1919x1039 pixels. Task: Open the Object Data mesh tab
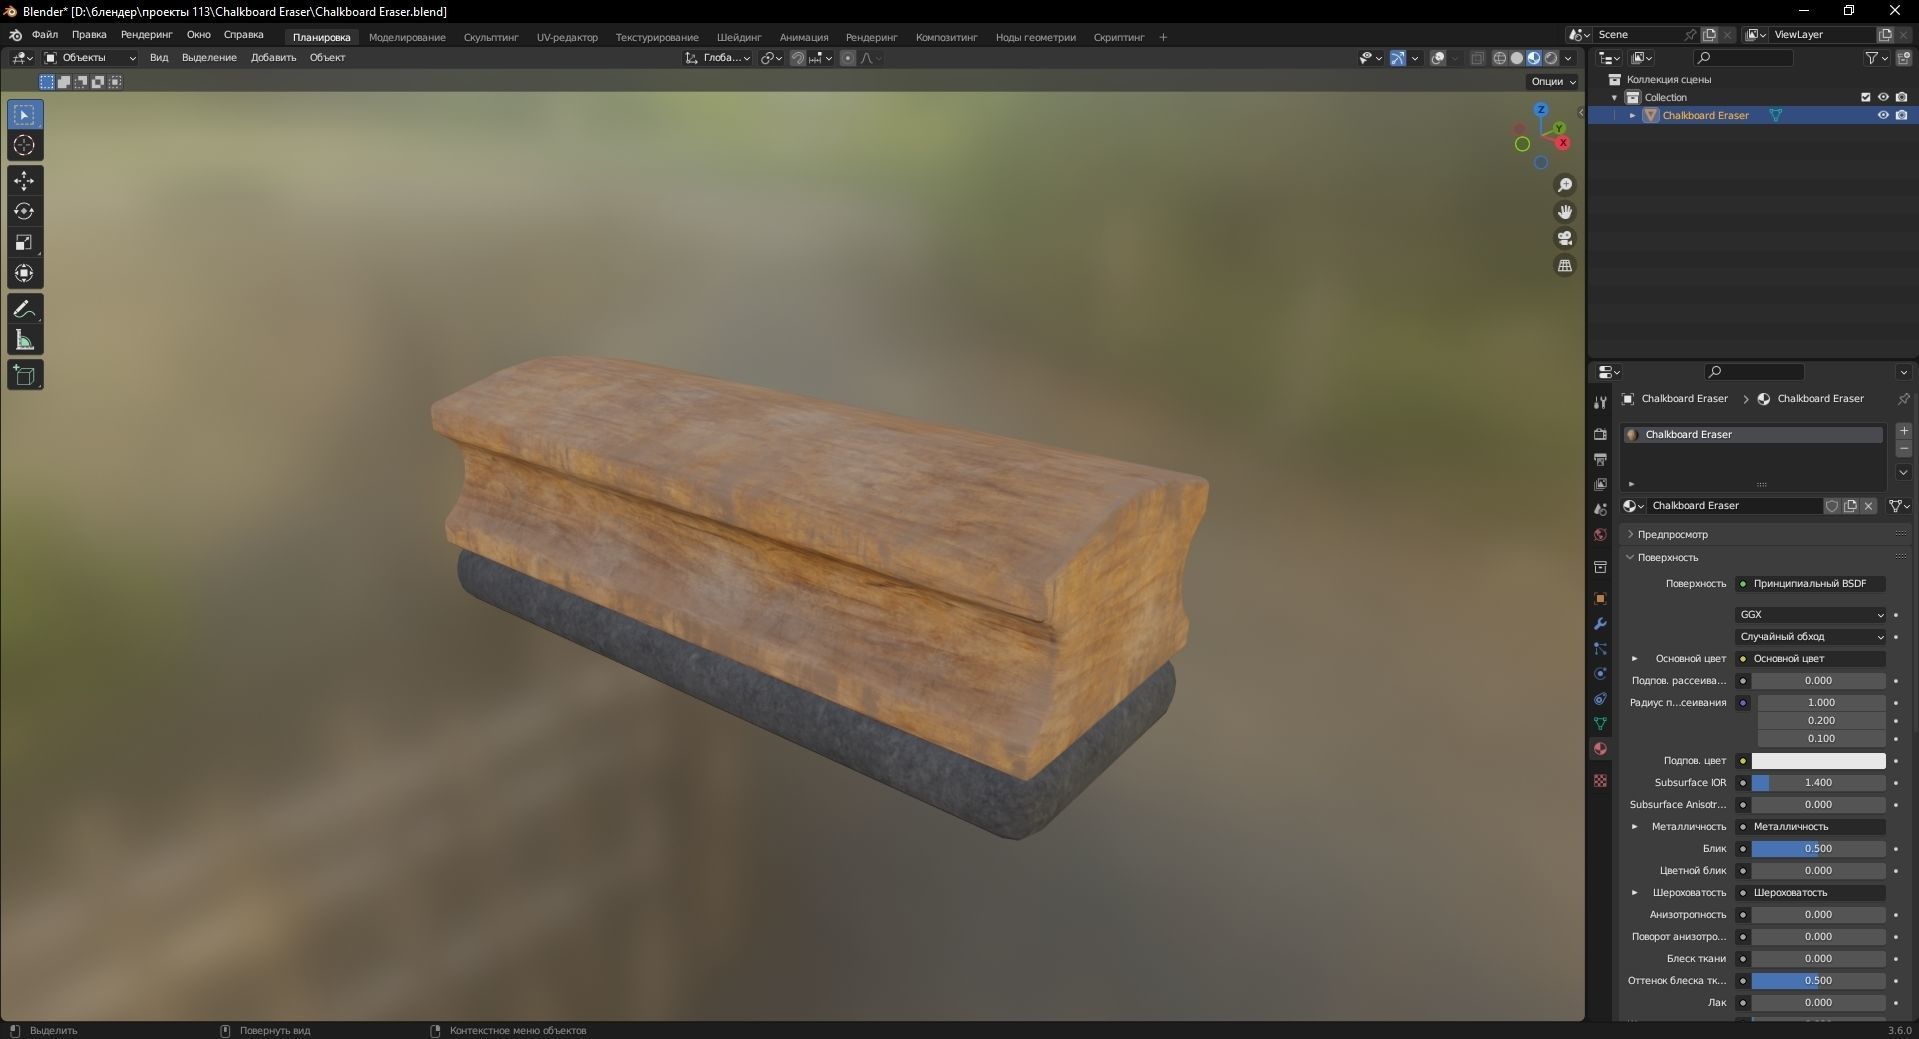click(1600, 724)
